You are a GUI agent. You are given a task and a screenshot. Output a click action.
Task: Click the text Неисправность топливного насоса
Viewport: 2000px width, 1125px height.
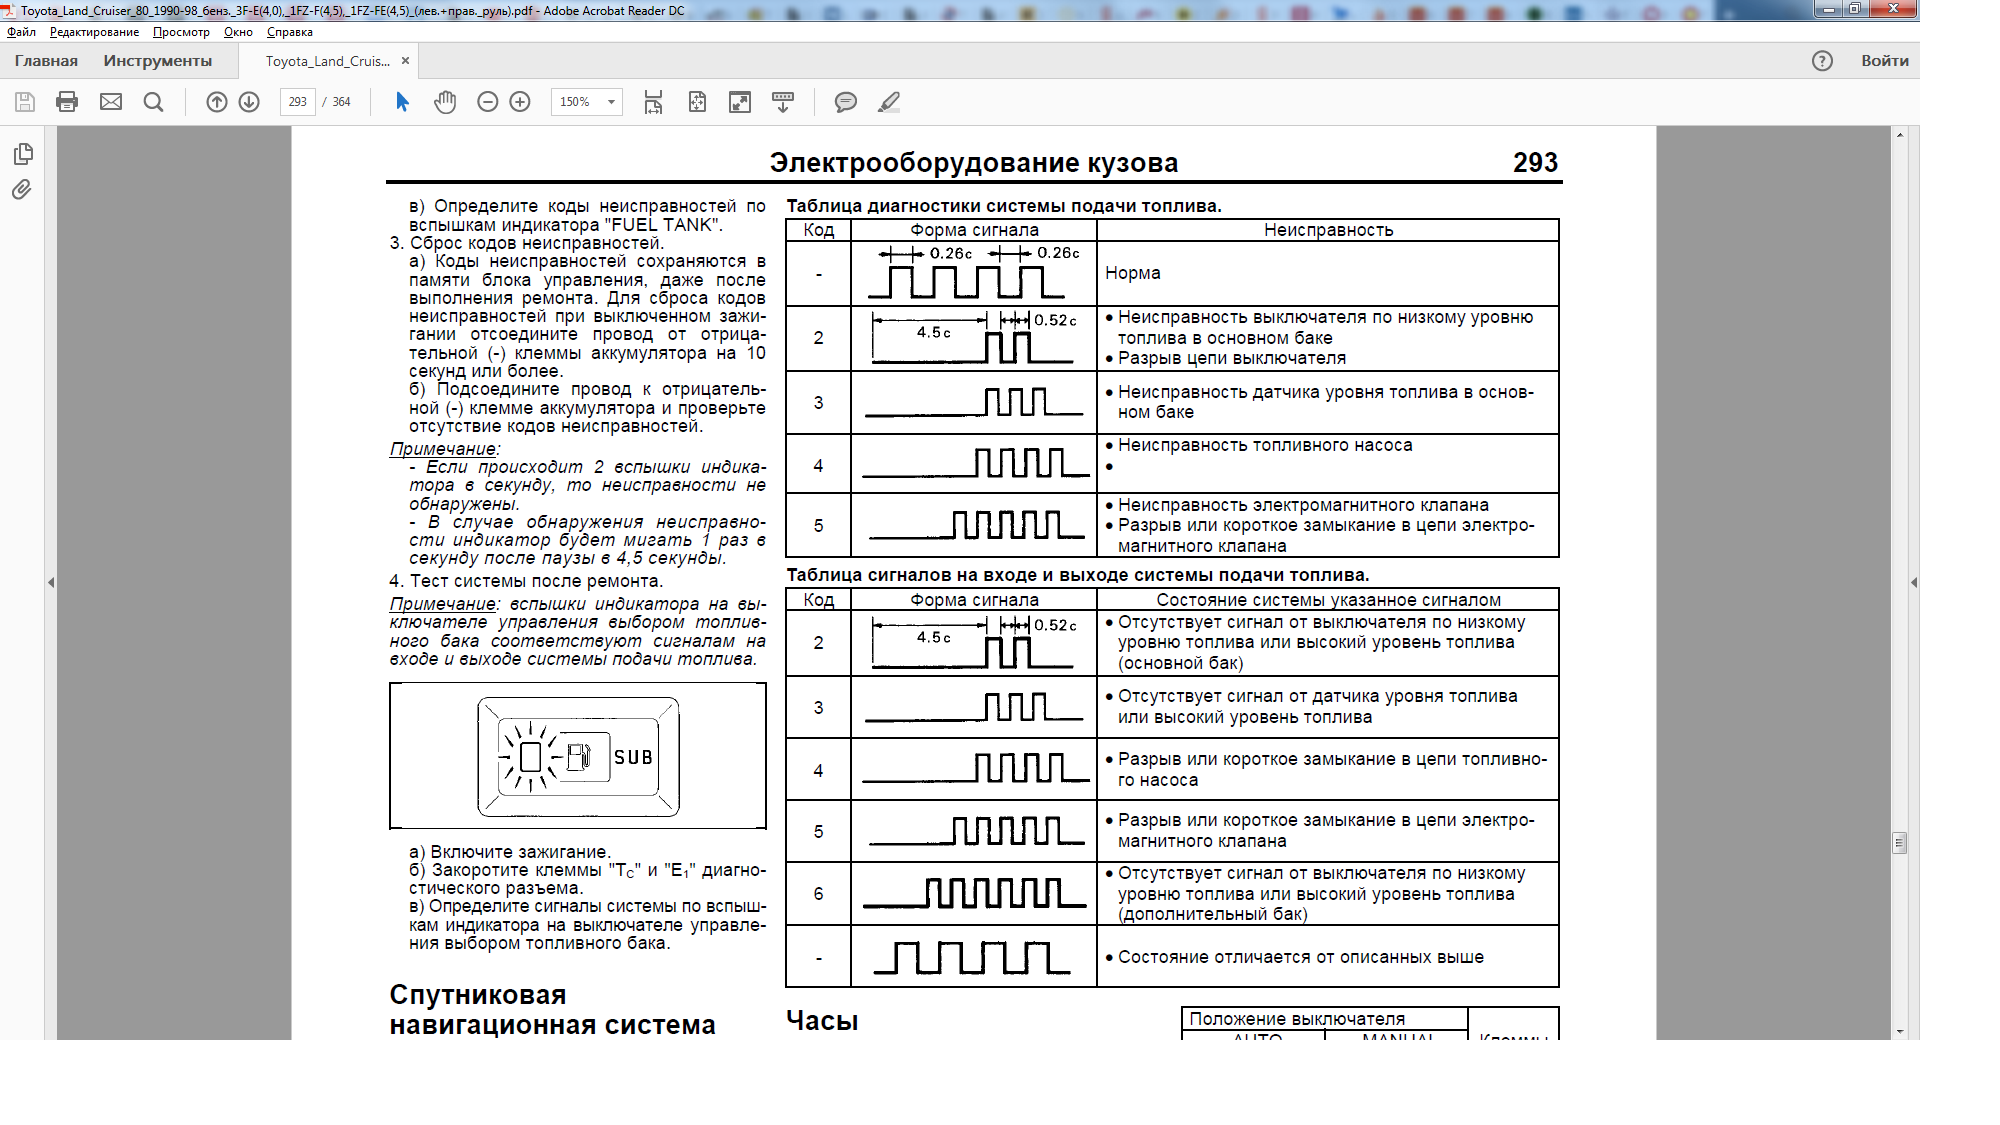1265,445
